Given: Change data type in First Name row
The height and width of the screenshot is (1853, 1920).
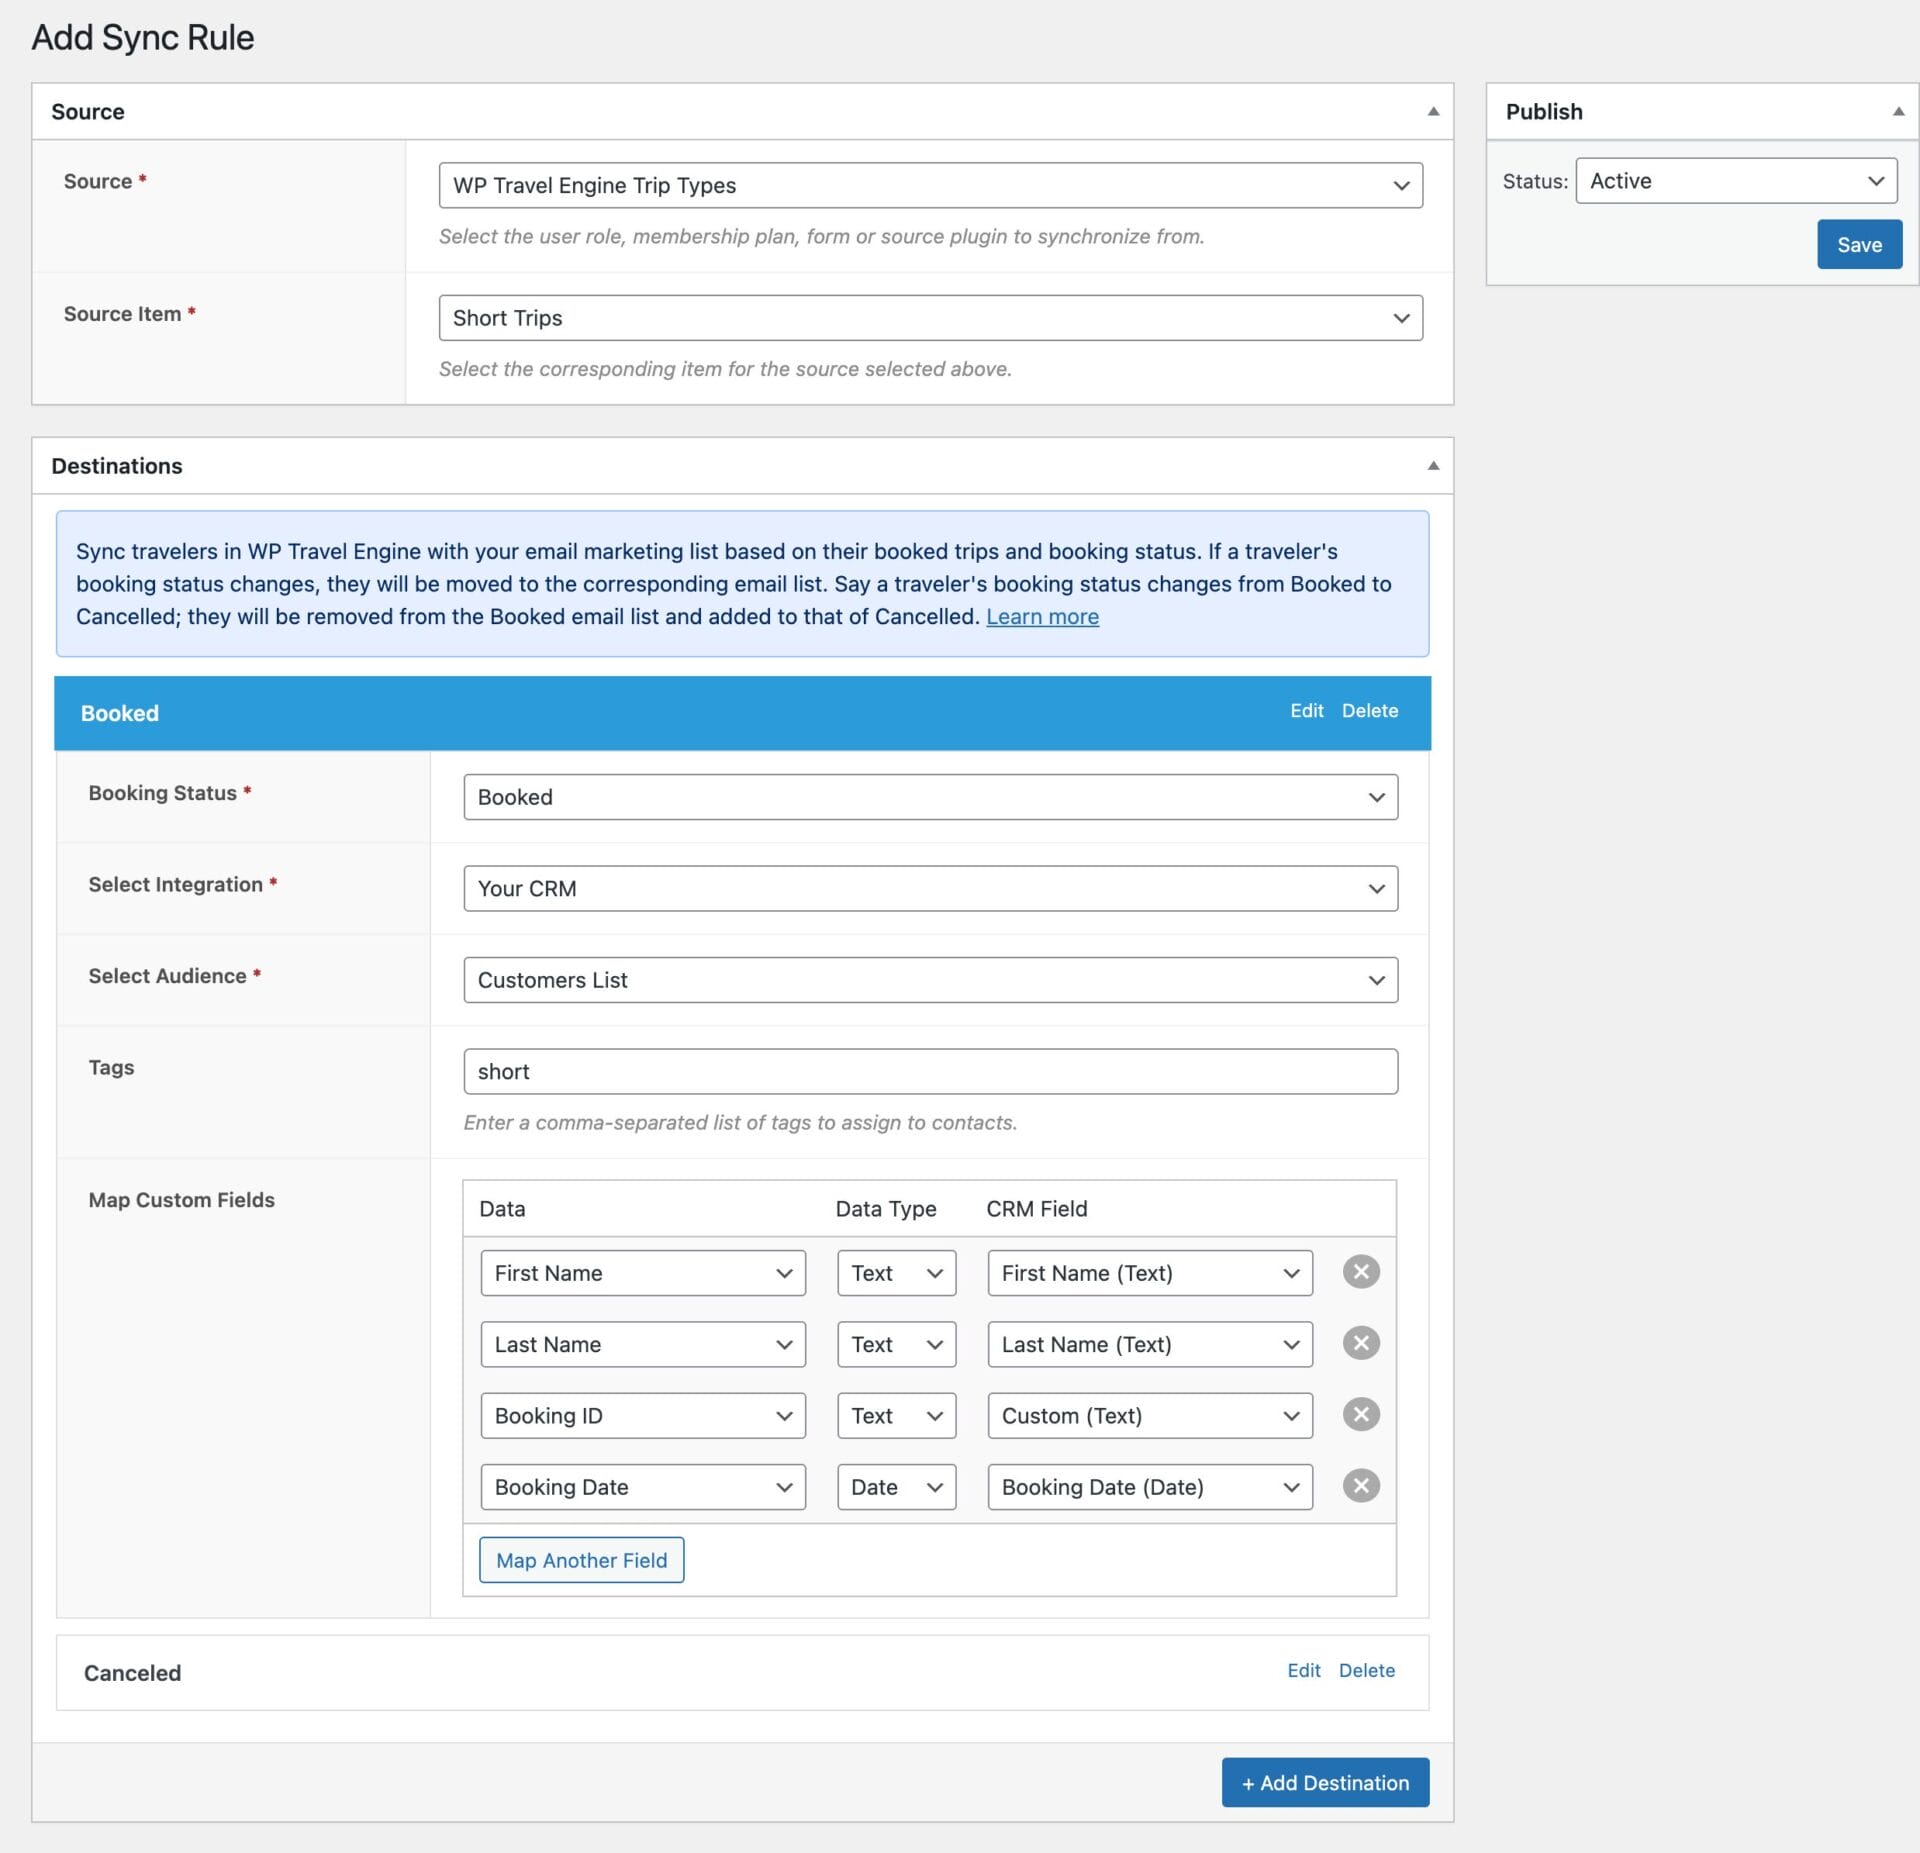Looking at the screenshot, I should point(896,1273).
